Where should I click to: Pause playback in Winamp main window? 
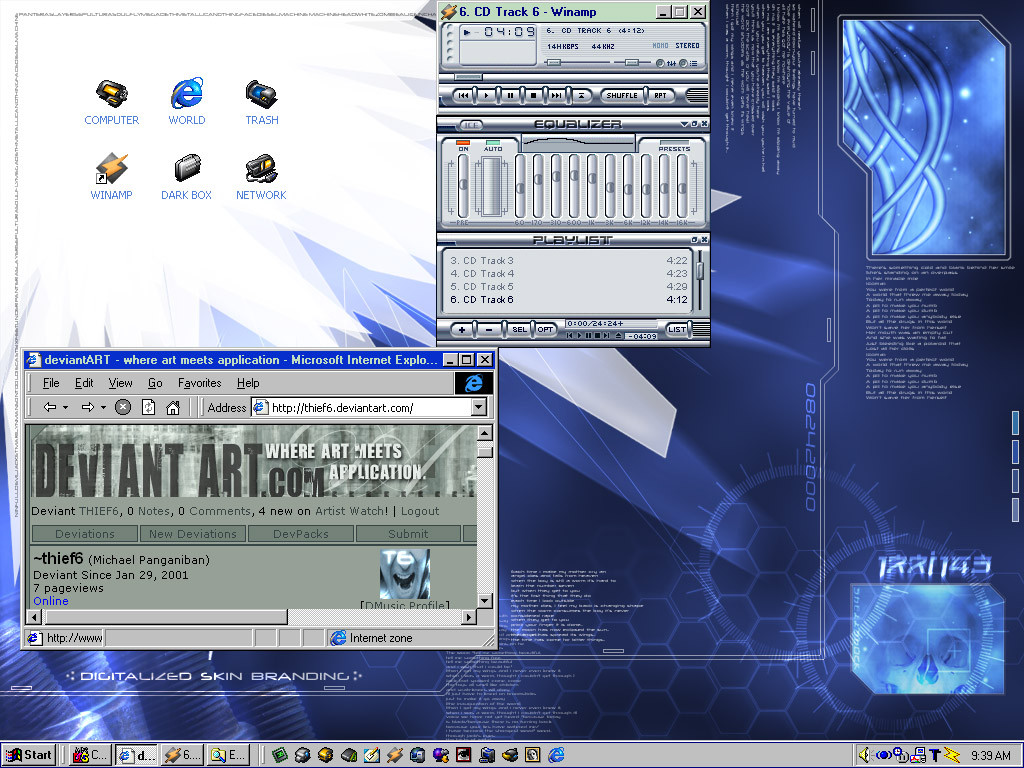(510, 95)
